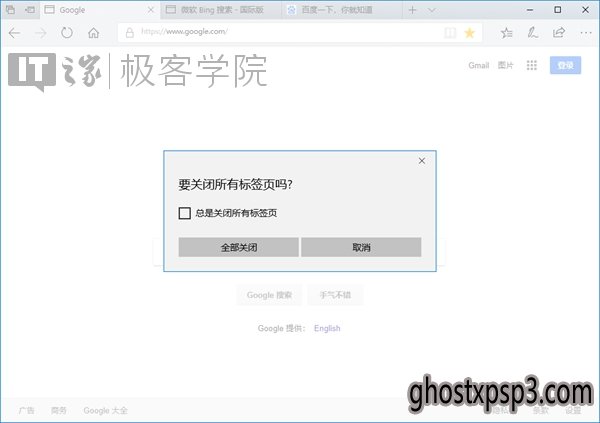Open the 广告 footer link
Image resolution: width=600 pixels, height=423 pixels.
(x=26, y=410)
